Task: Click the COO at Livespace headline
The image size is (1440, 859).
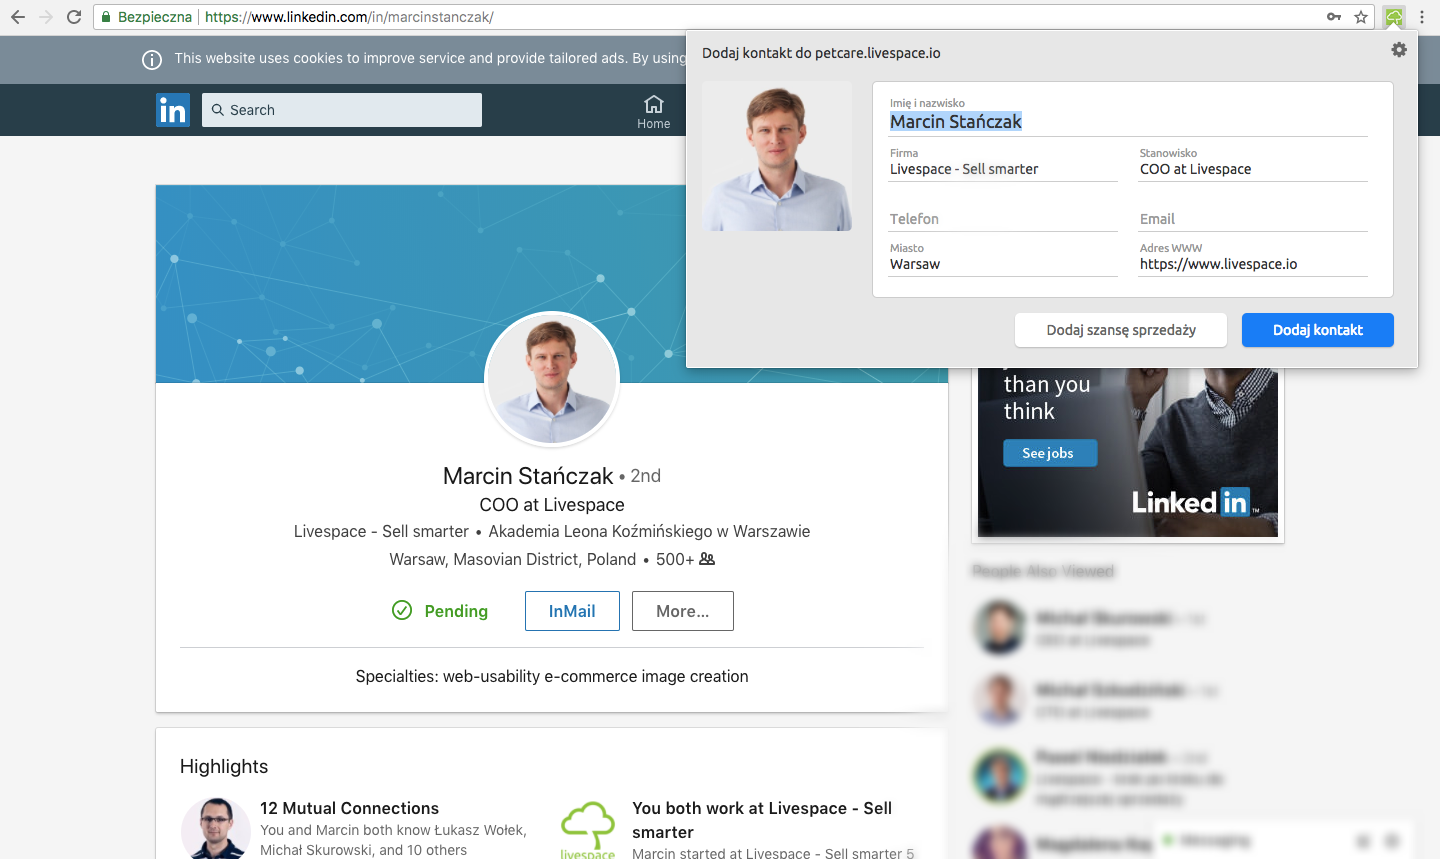Action: 552,505
